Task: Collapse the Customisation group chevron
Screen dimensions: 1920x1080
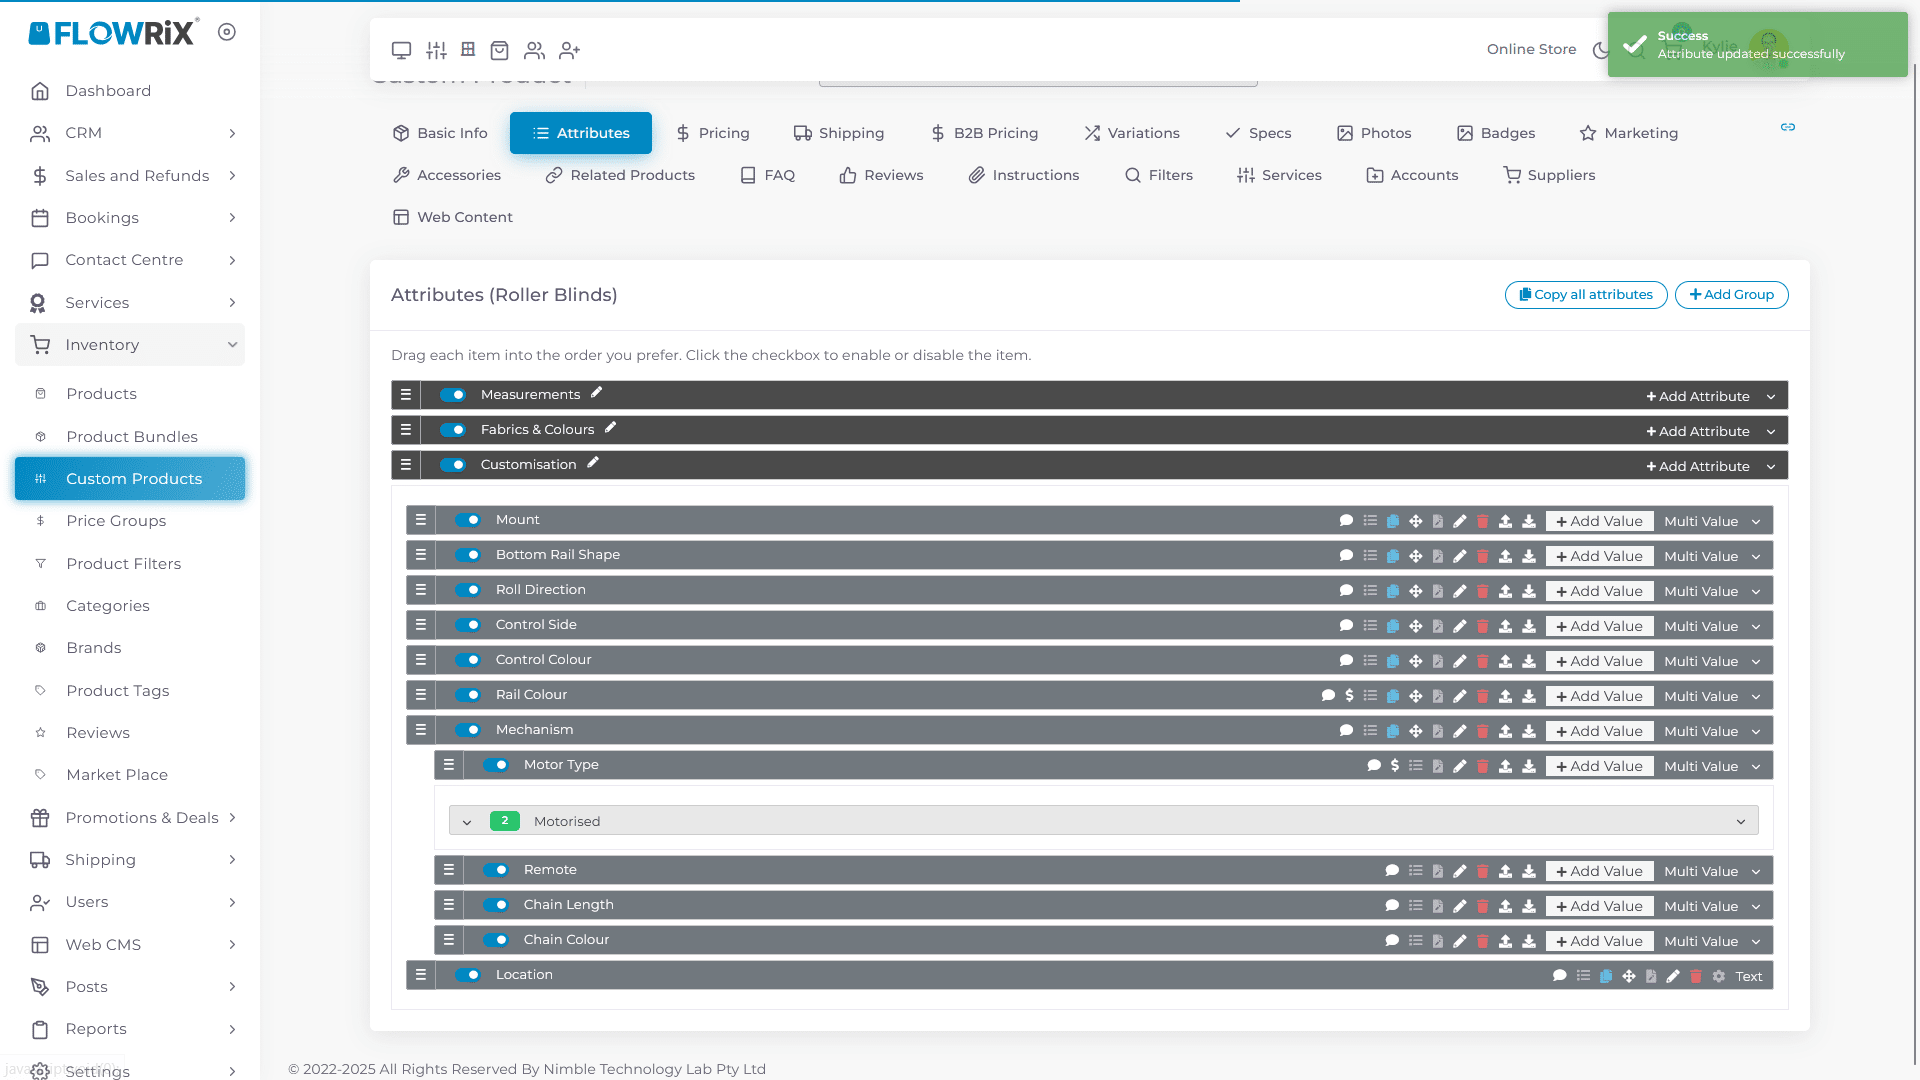Action: 1771,466
